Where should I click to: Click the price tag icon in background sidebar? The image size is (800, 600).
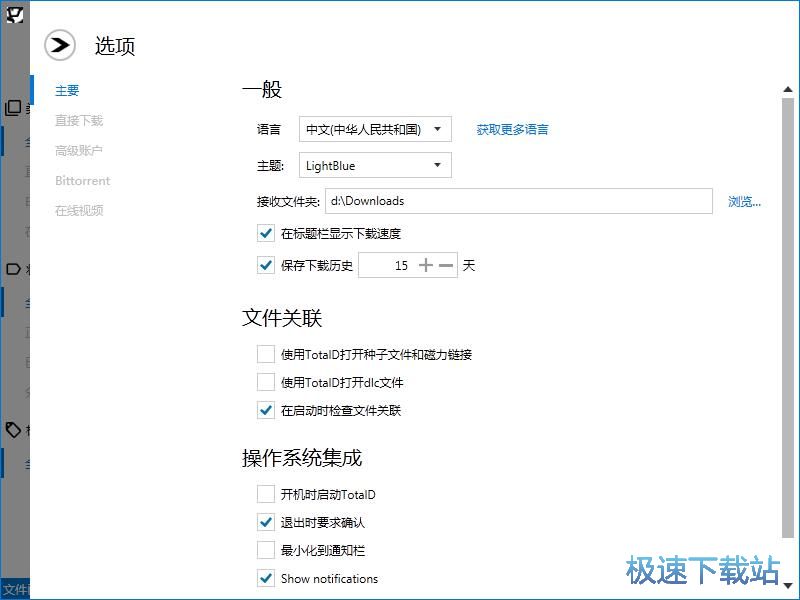pyautogui.click(x=13, y=430)
